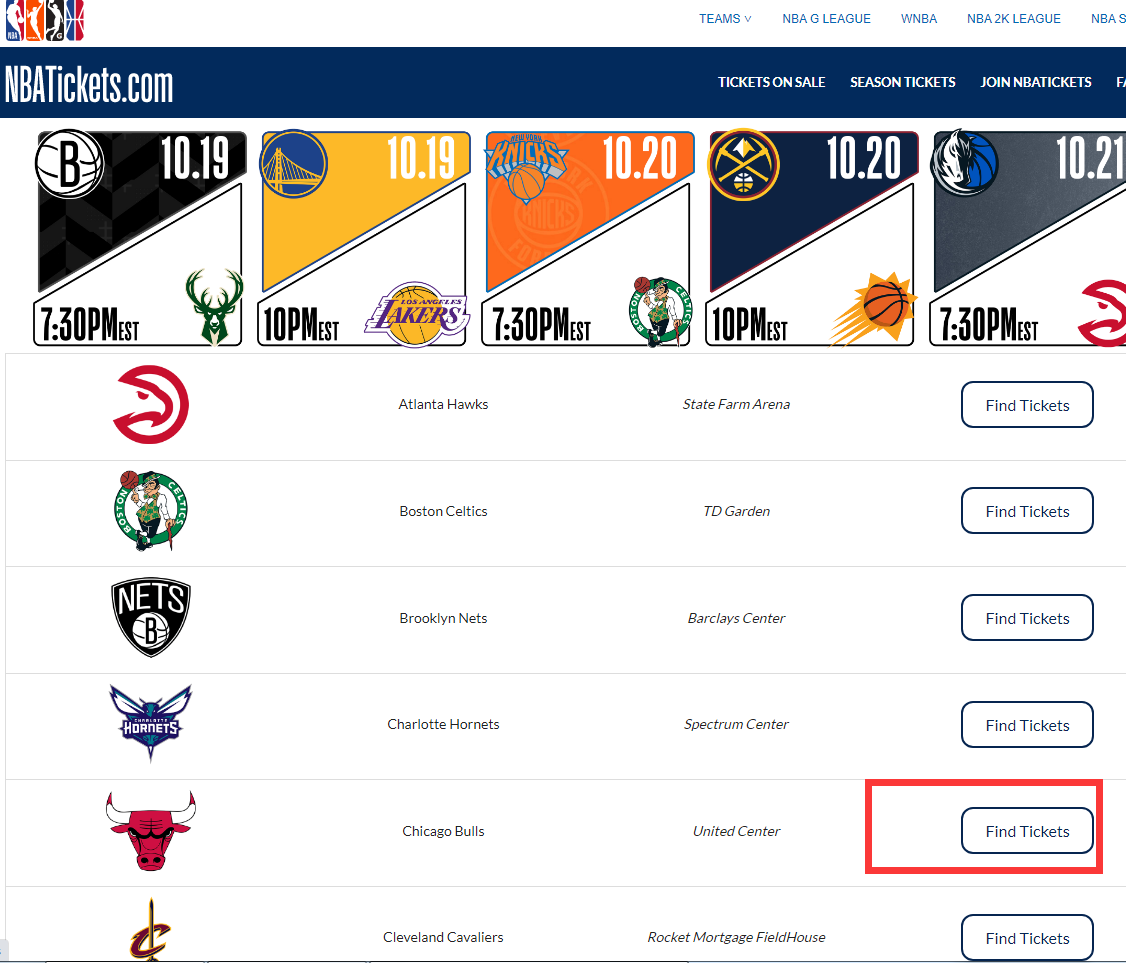Click Boston Celtics logo in team list
Screen dimensions: 1126x963
[151, 511]
